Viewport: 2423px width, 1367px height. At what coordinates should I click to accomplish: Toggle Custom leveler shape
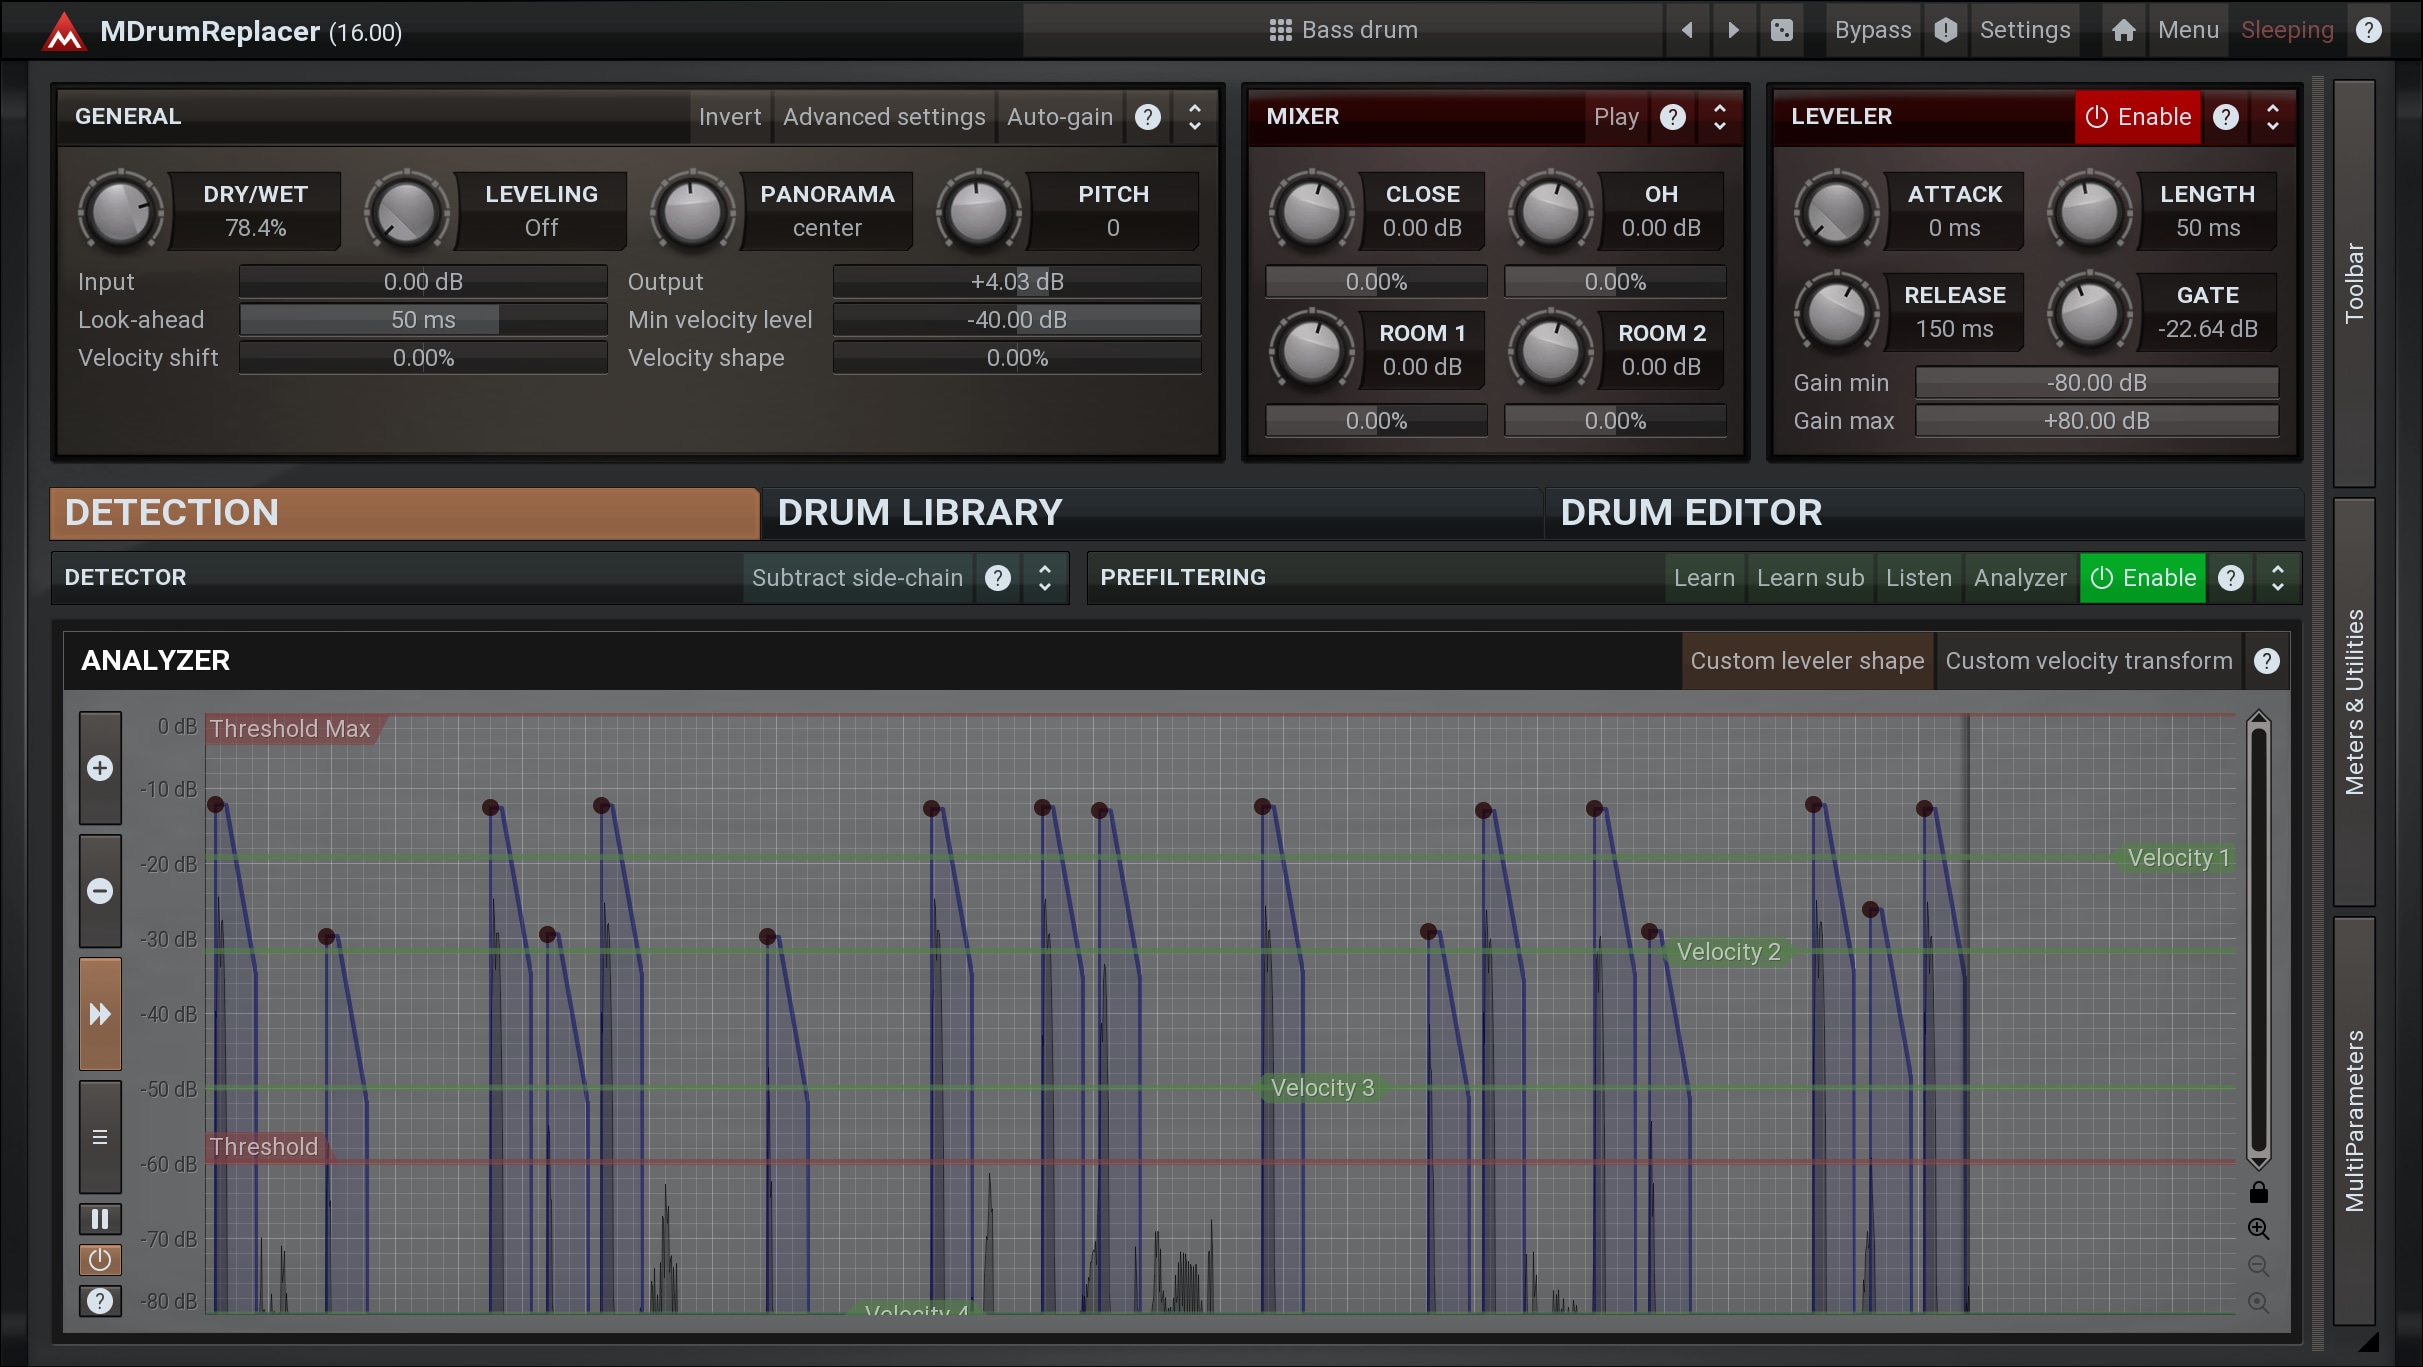click(x=1807, y=661)
